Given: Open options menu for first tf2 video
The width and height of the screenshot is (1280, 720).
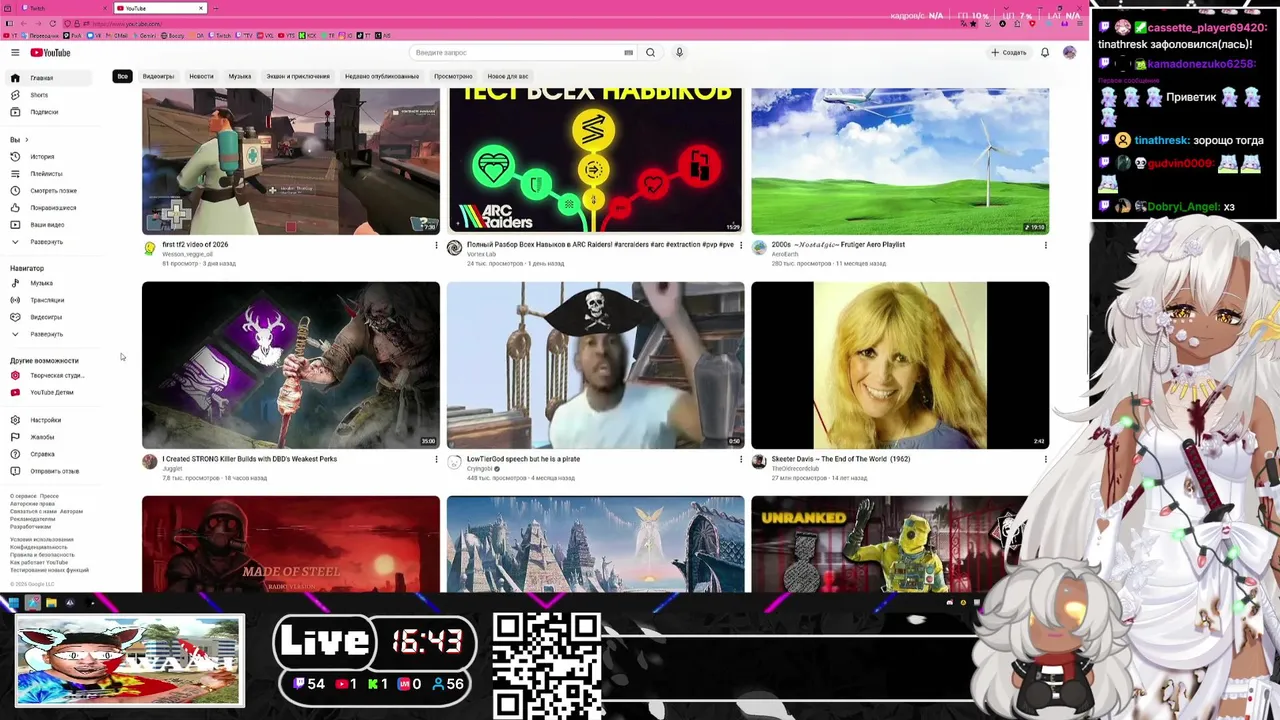Looking at the screenshot, I should point(436,245).
